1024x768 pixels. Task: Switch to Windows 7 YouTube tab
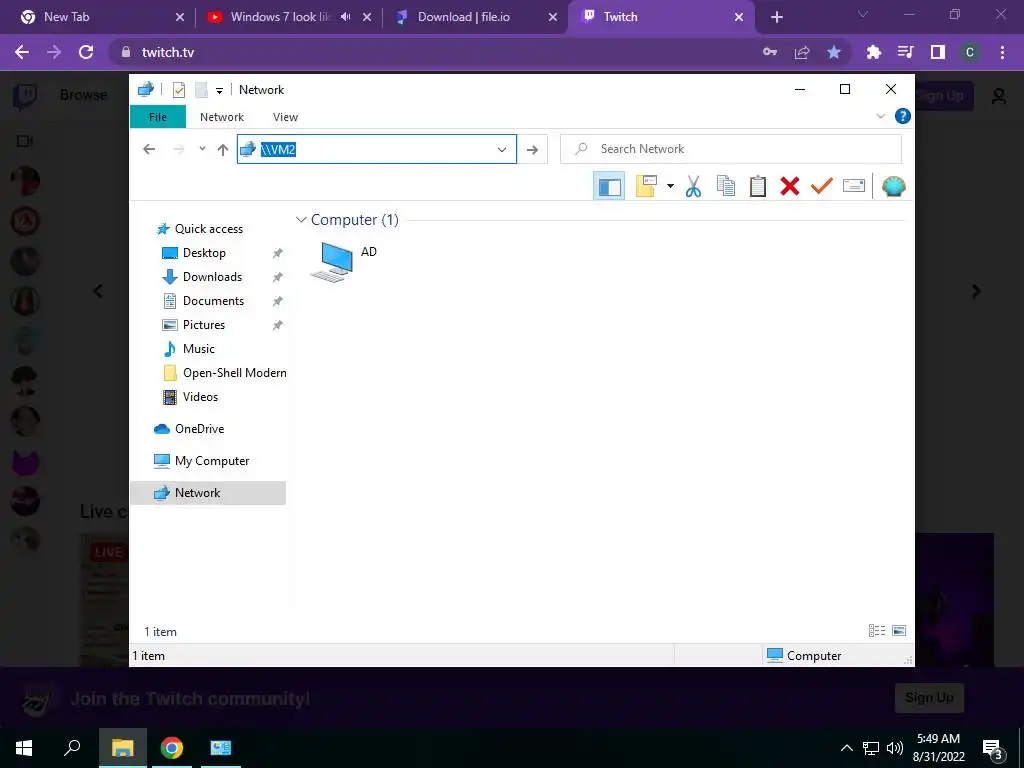(281, 17)
